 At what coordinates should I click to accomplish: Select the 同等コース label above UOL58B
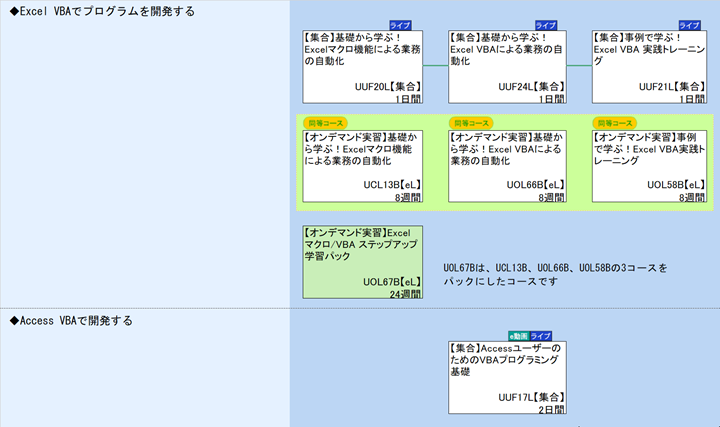pyautogui.click(x=607, y=123)
